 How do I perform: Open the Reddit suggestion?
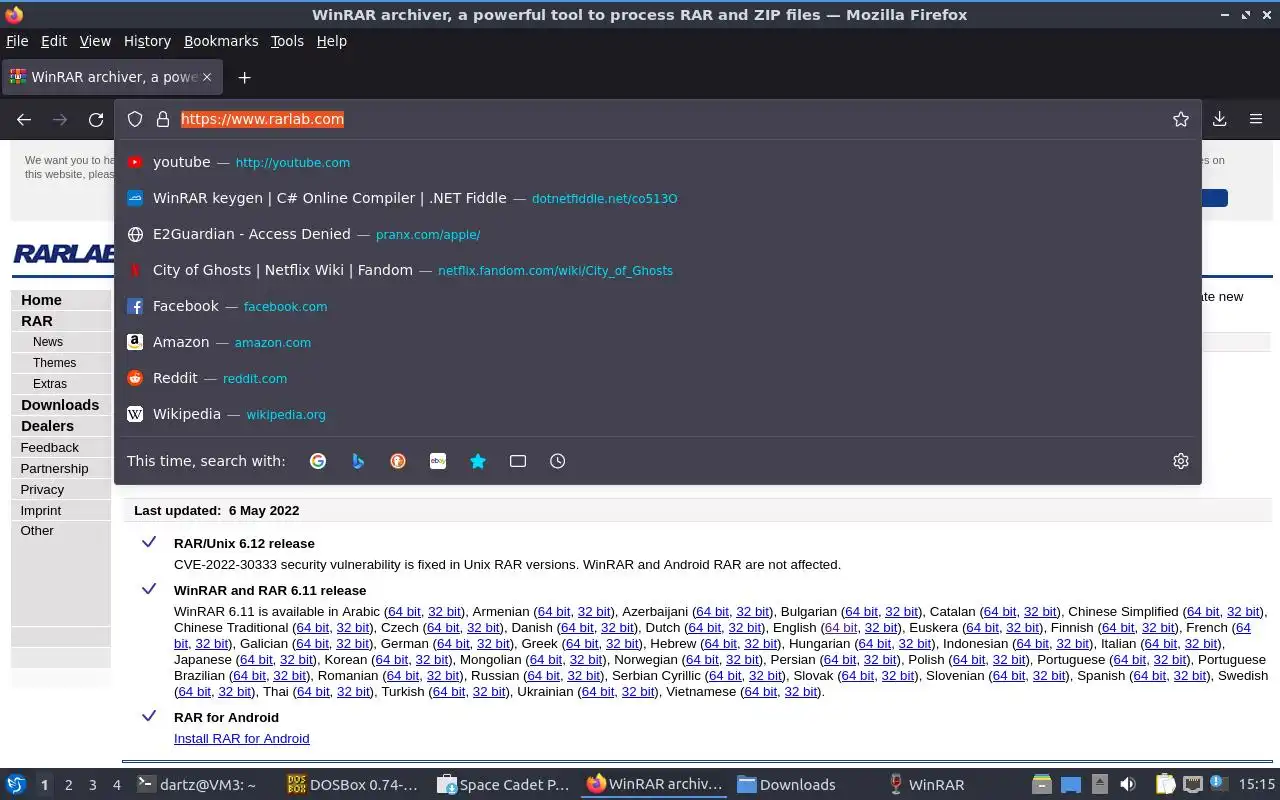point(658,378)
